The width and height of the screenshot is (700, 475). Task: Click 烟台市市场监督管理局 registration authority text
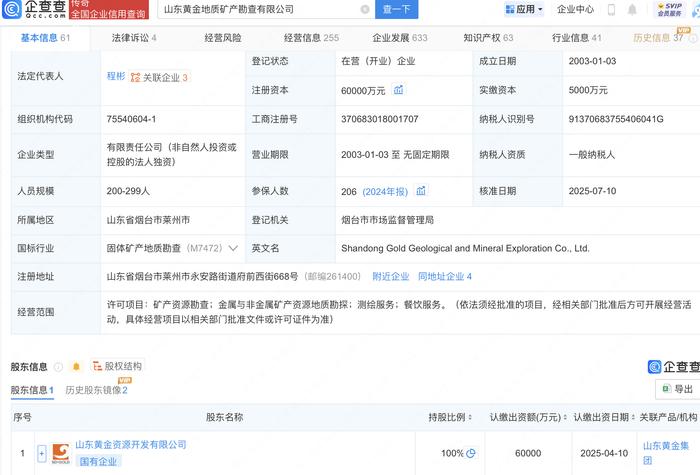(x=388, y=220)
